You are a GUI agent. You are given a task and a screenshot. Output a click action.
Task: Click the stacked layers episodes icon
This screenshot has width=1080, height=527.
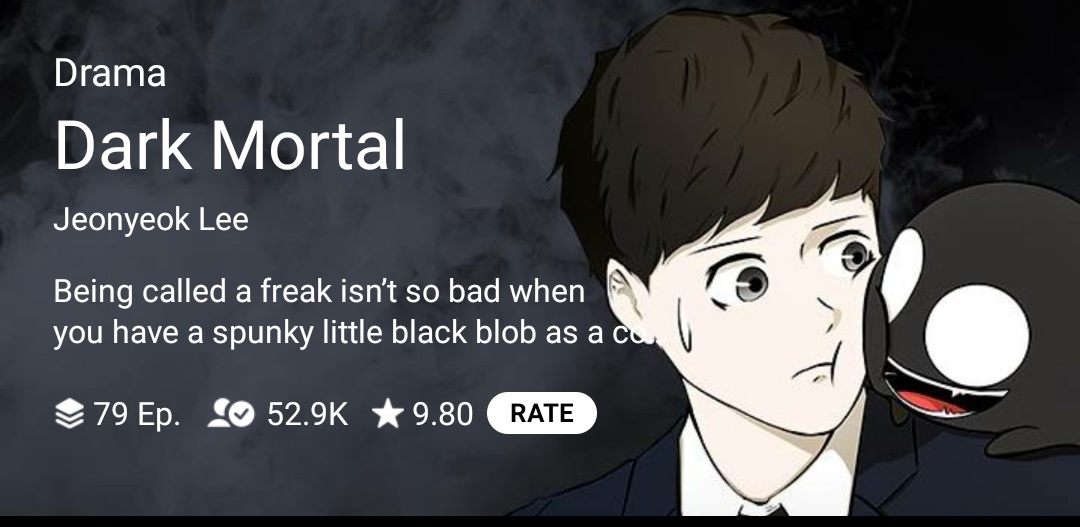pyautogui.click(x=69, y=414)
